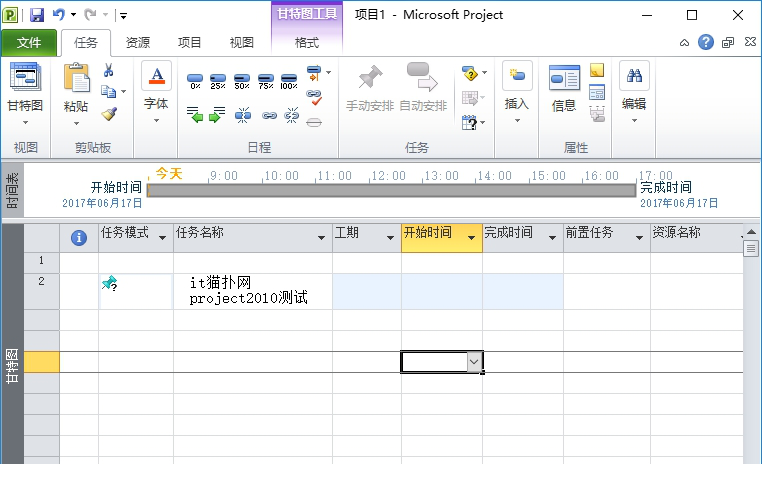Open Editing binoculars button
The height and width of the screenshot is (482, 762).
(x=634, y=75)
